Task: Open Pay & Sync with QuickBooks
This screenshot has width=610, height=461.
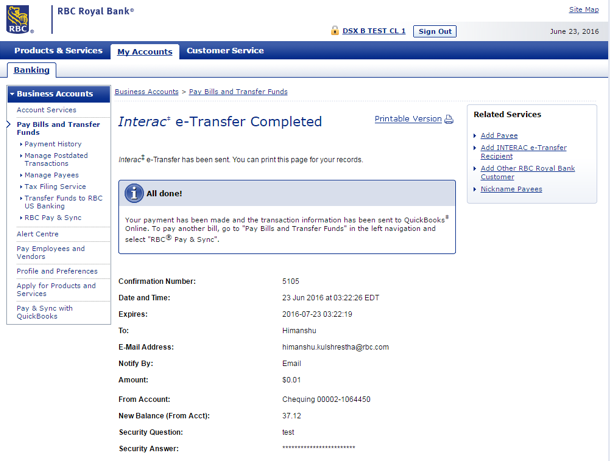Action: coord(44,312)
